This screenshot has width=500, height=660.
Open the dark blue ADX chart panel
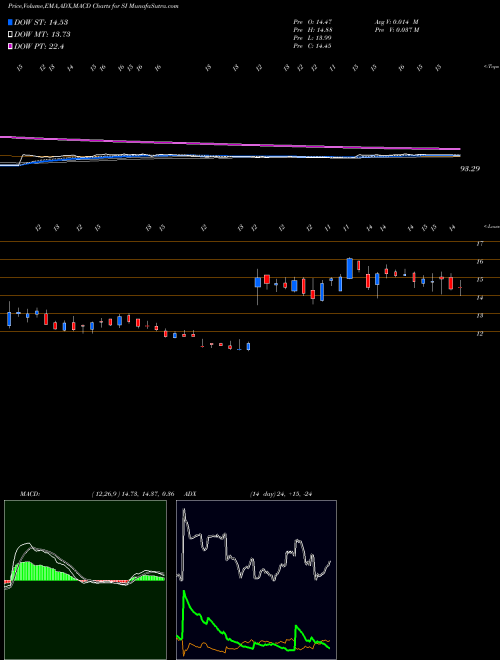[x=256, y=580]
